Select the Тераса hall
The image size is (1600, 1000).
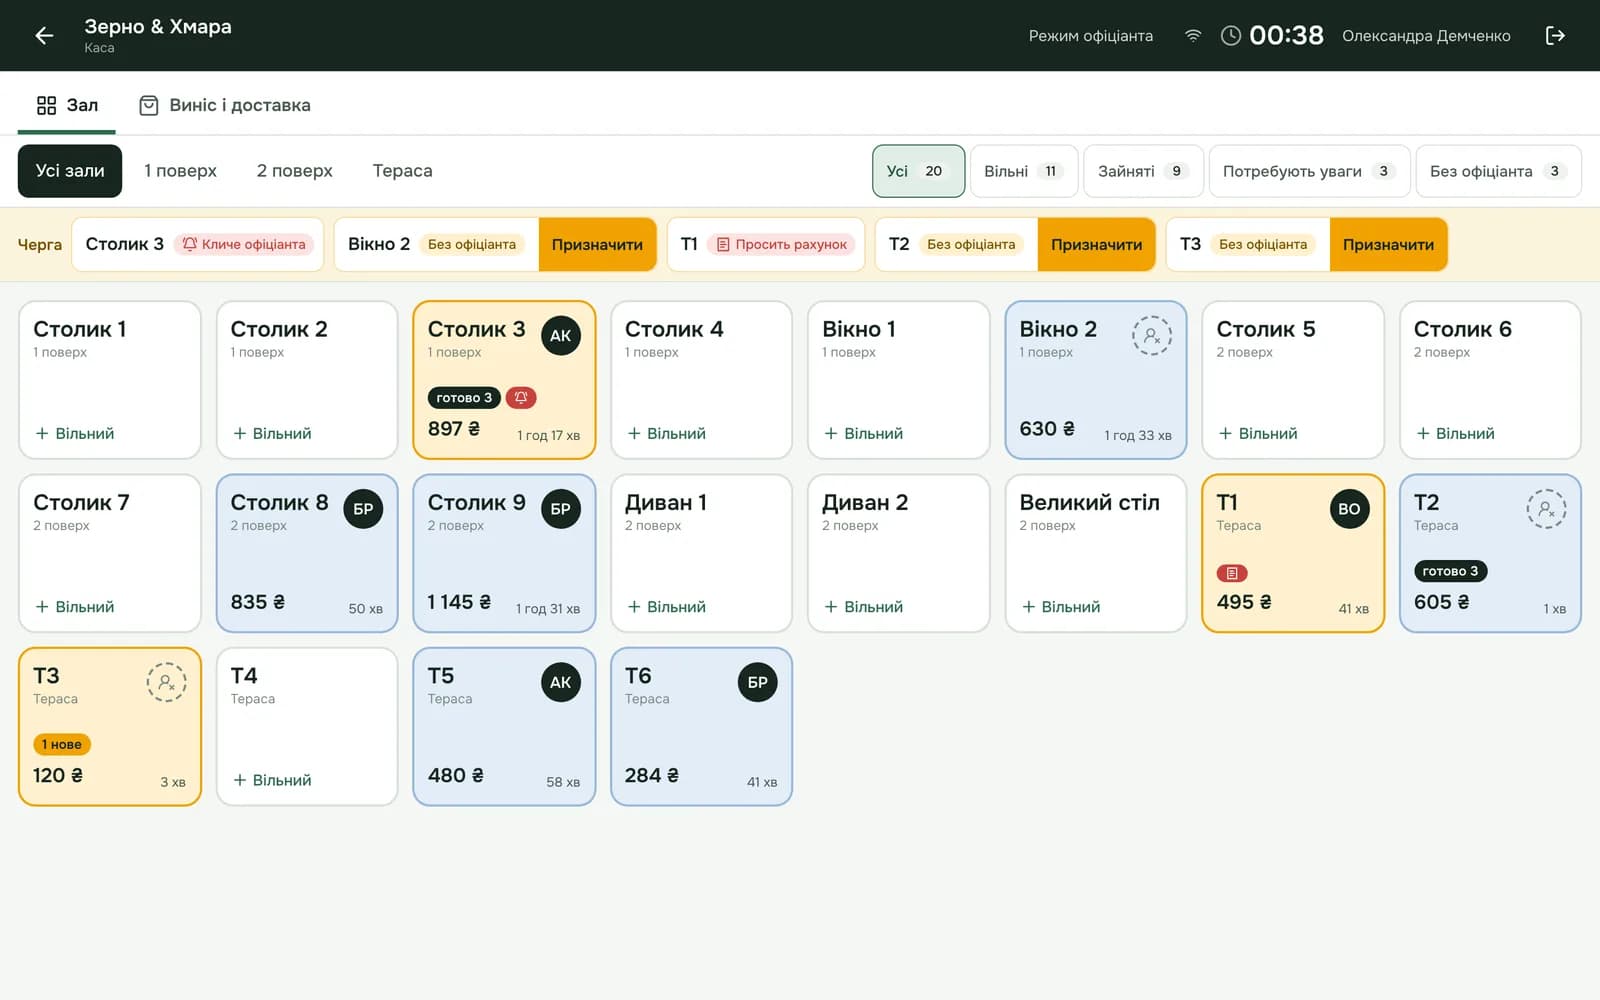click(x=403, y=171)
